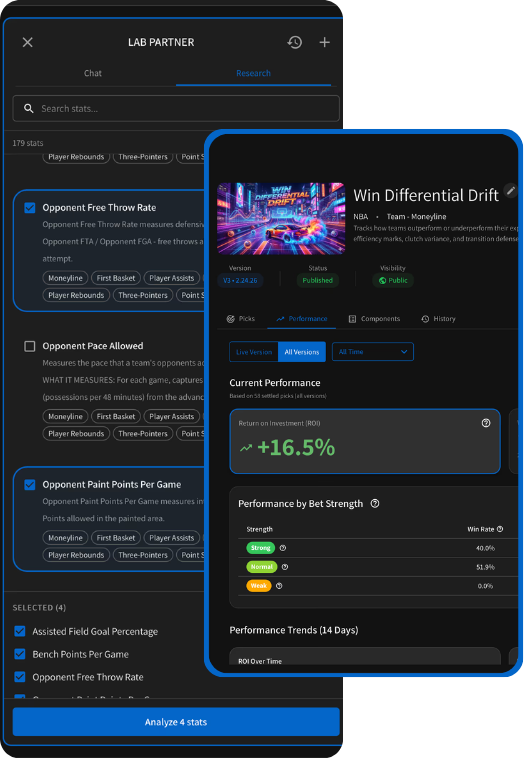
Task: Click the ROI upward trend arrow icon
Action: pyautogui.click(x=246, y=448)
